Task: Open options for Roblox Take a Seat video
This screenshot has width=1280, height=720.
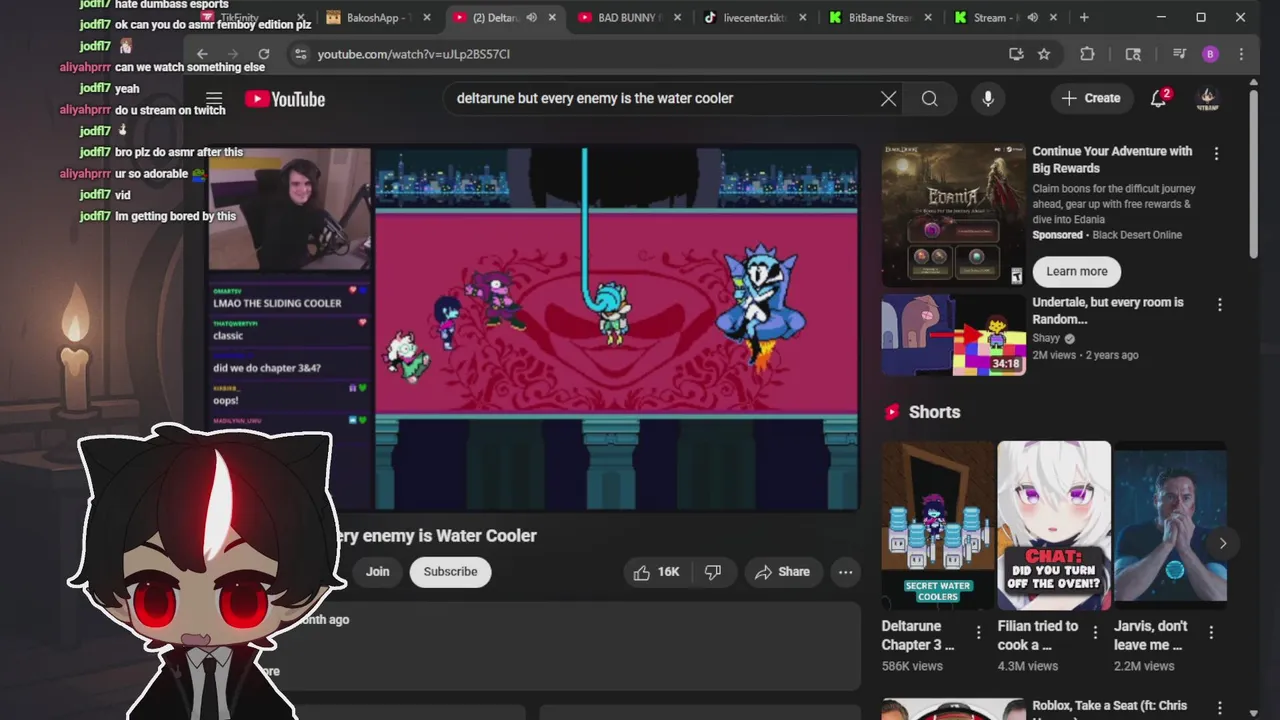Action: click(x=1219, y=707)
